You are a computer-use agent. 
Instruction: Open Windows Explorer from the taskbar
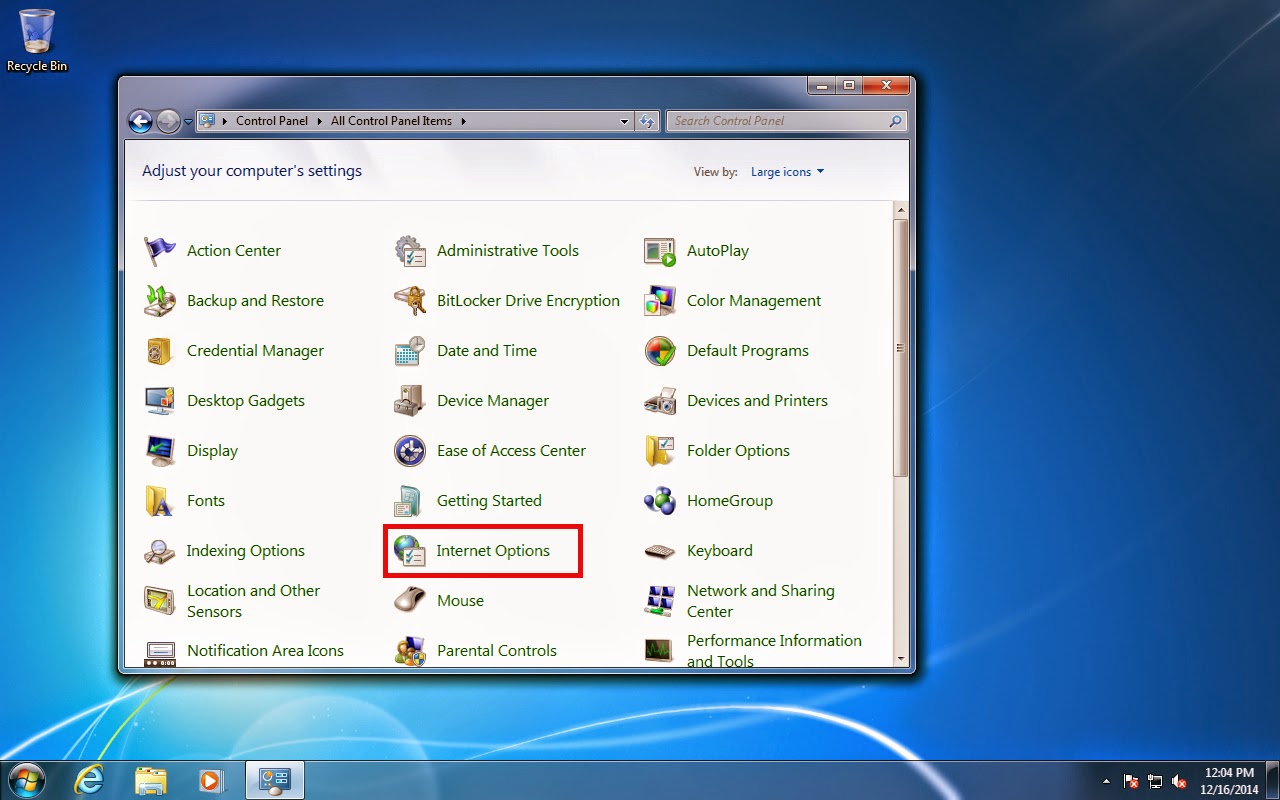[x=150, y=780]
